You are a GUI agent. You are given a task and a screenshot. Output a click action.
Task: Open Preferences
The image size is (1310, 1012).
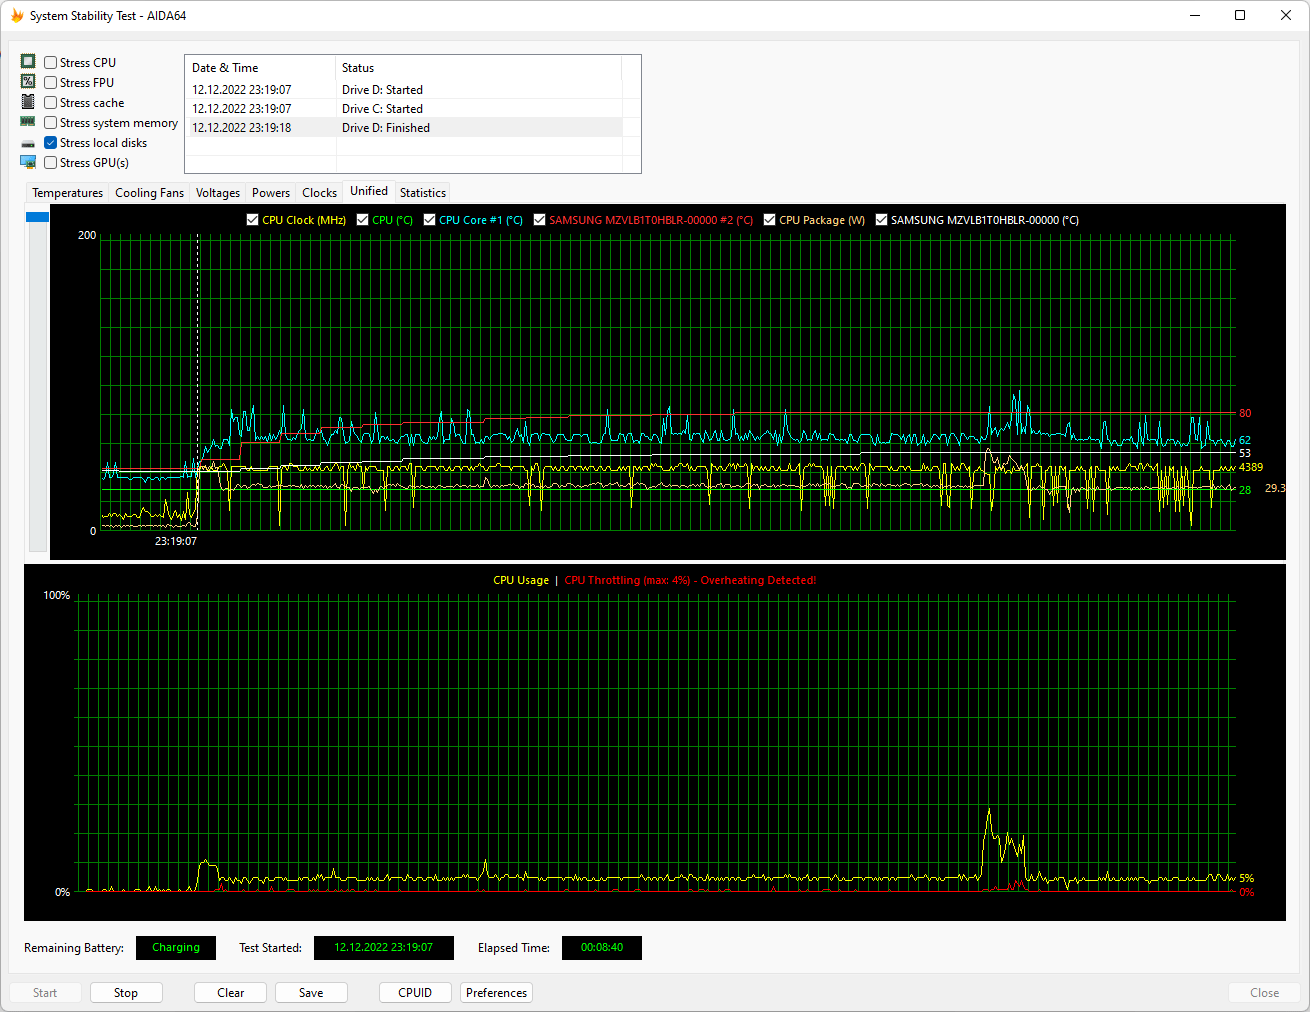[x=496, y=993]
